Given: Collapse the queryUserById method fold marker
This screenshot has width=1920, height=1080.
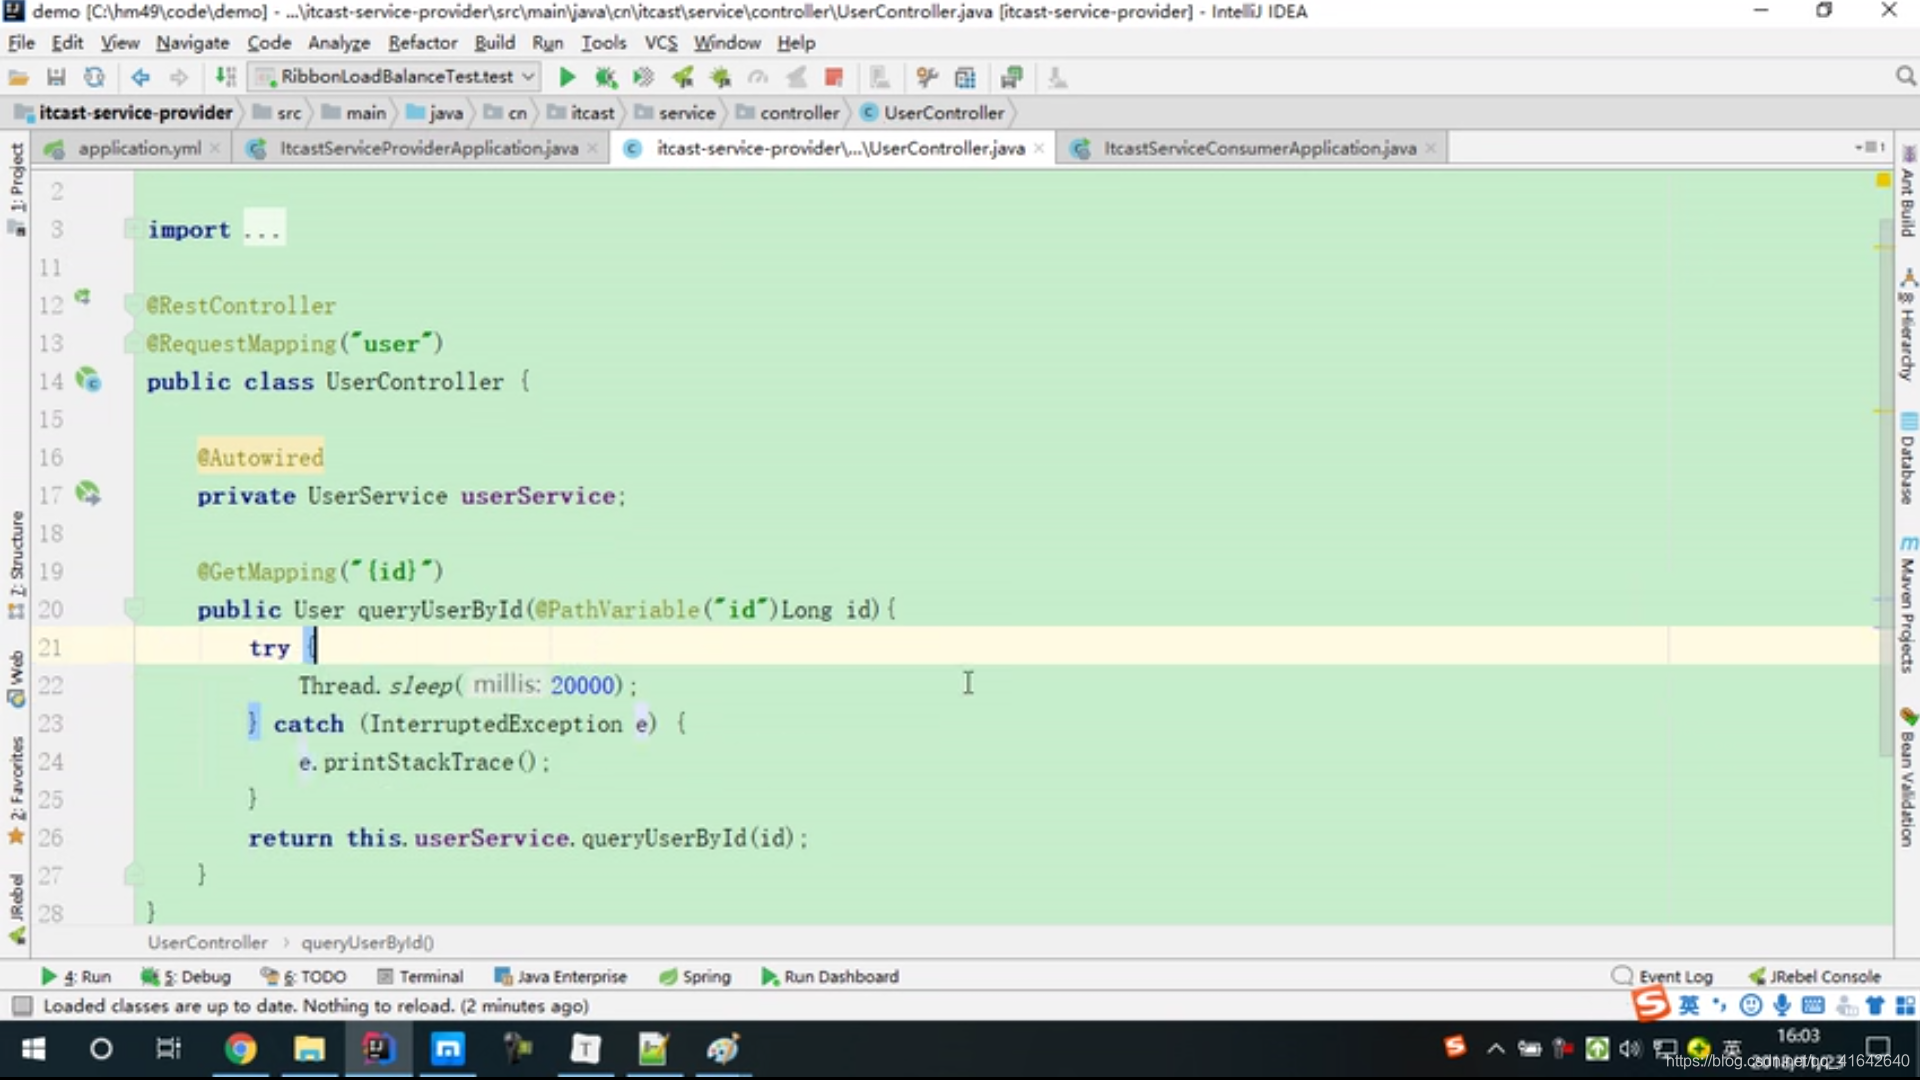Looking at the screenshot, I should (132, 608).
